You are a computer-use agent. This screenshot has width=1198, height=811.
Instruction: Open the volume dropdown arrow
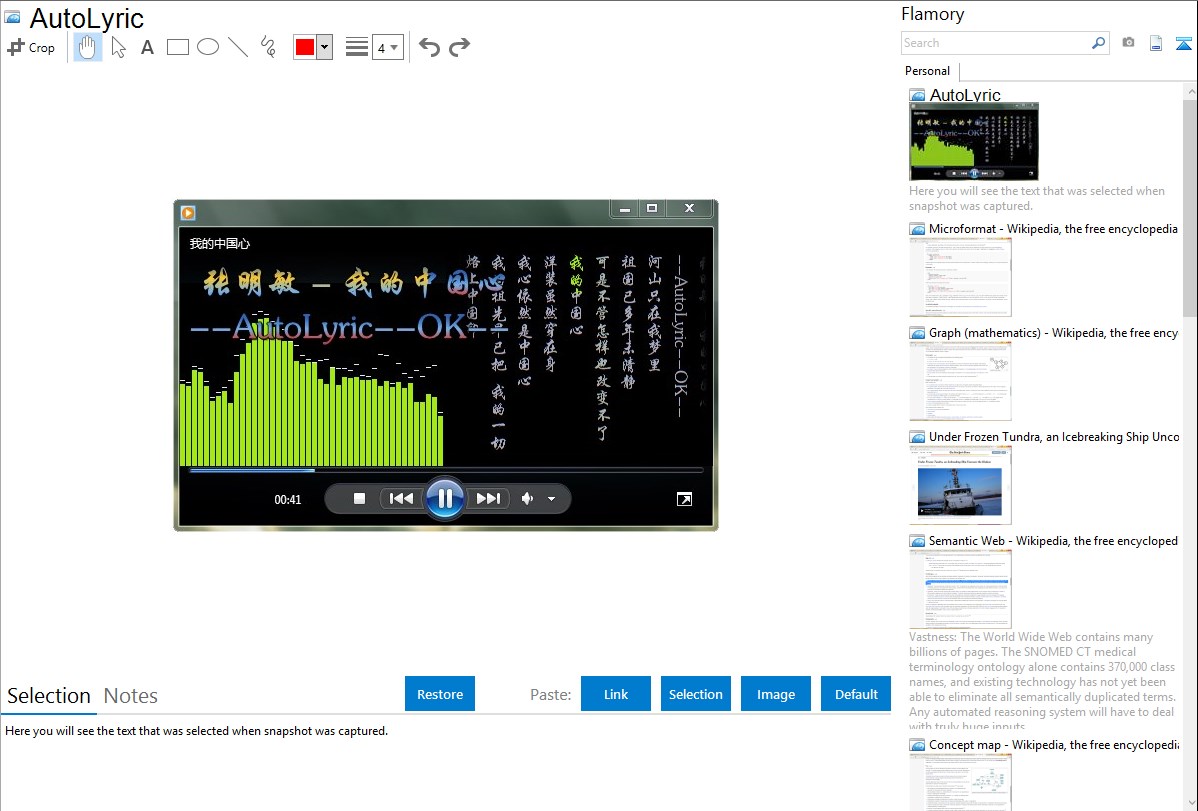[552, 499]
